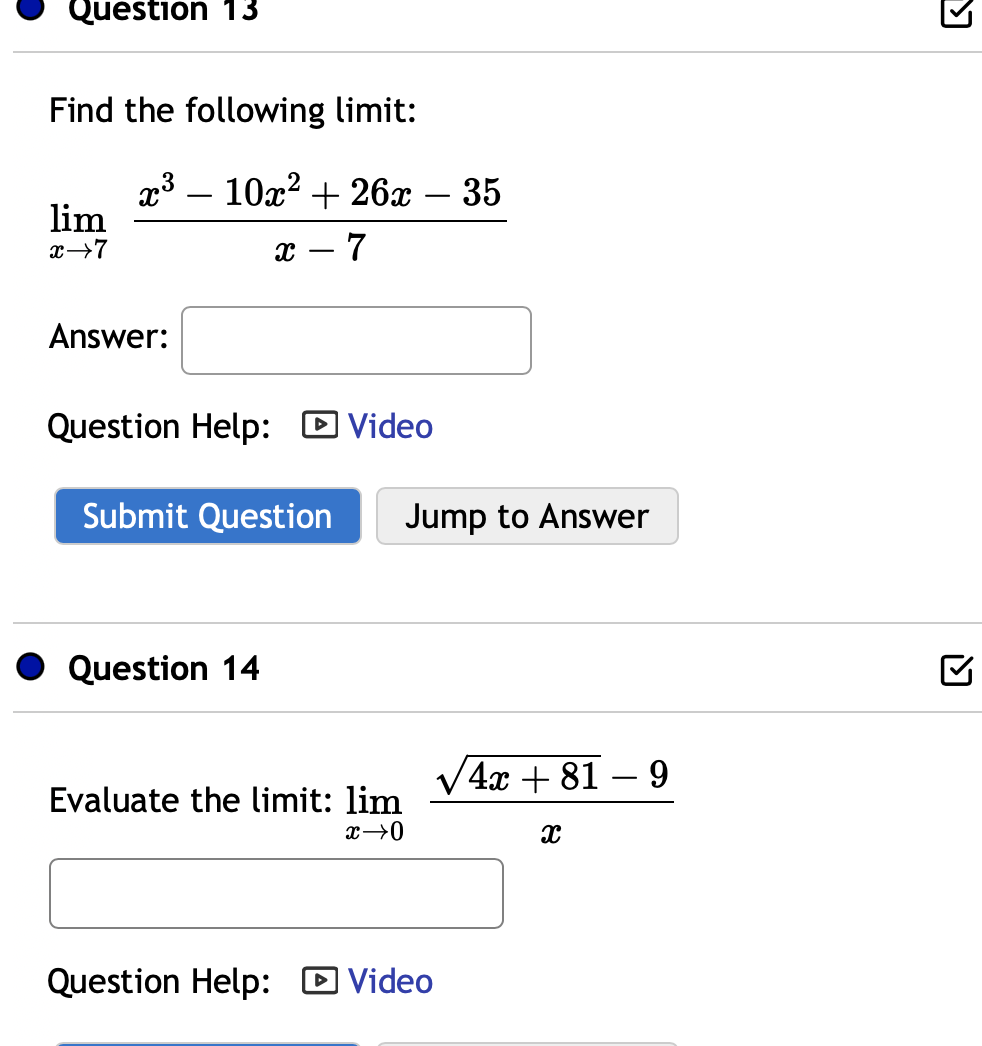Click the blue status dot next to Question 13

click(29, 10)
